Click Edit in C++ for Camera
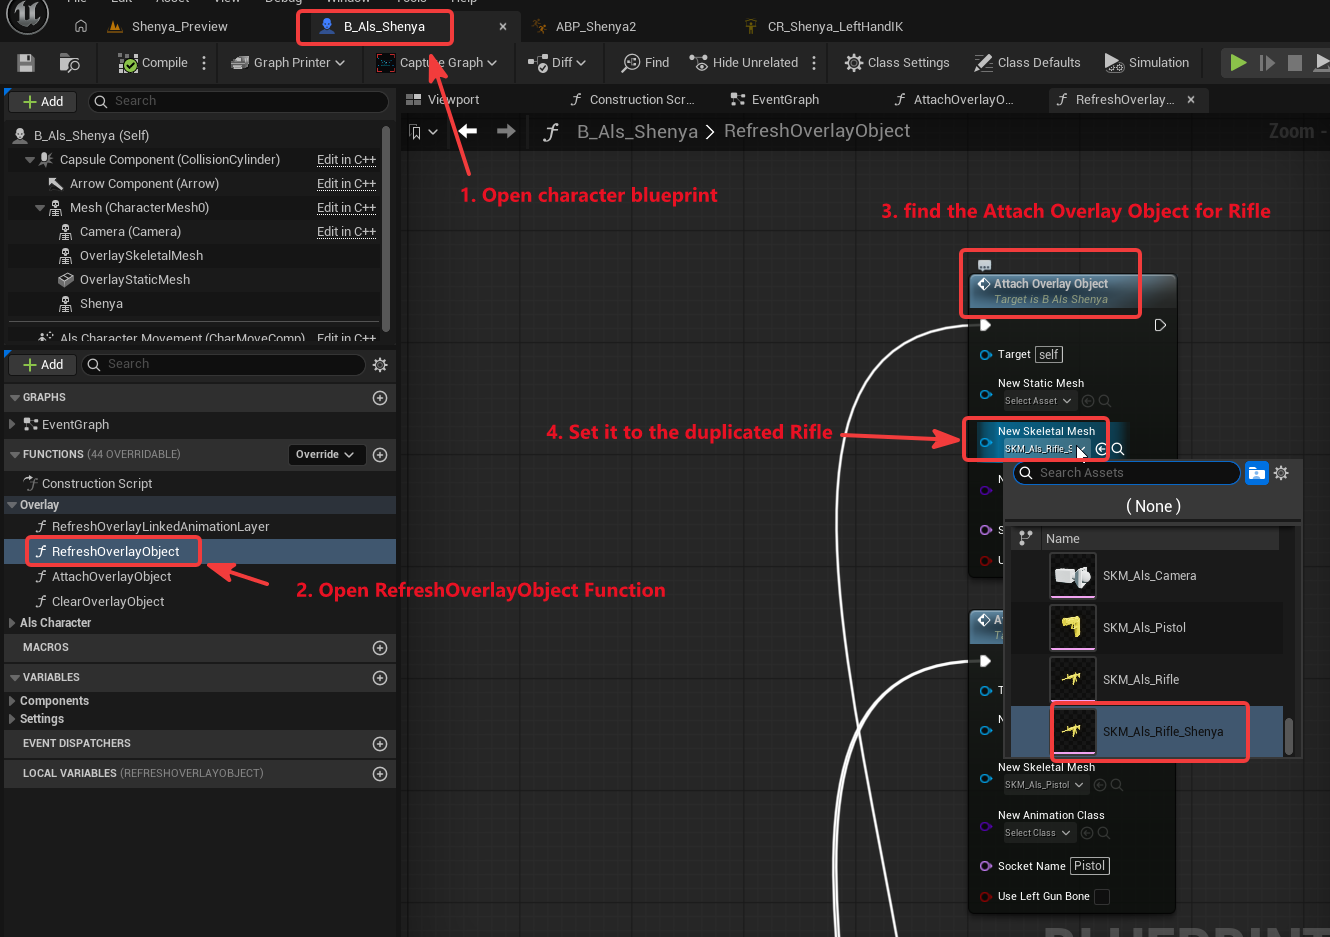1330x937 pixels. [x=346, y=232]
